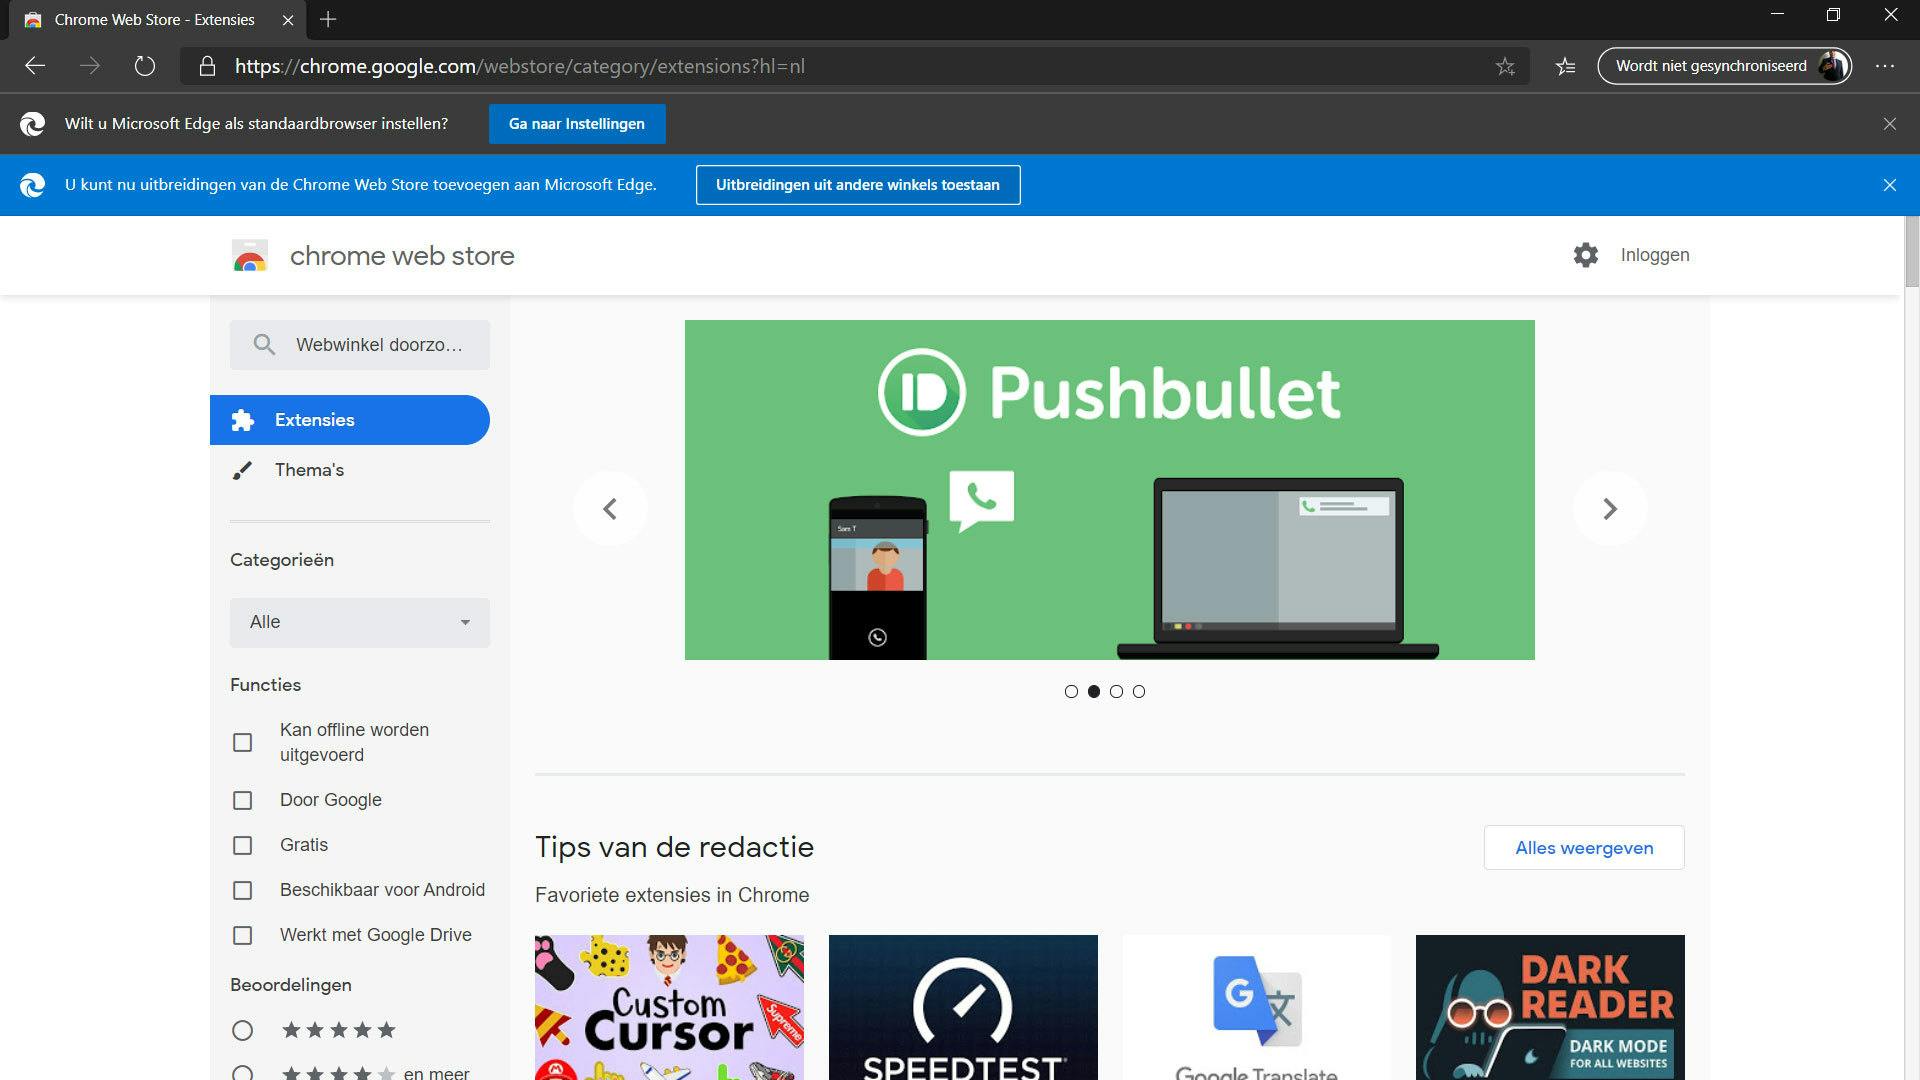Click the reload page icon
The image size is (1920, 1080).
[x=146, y=65]
